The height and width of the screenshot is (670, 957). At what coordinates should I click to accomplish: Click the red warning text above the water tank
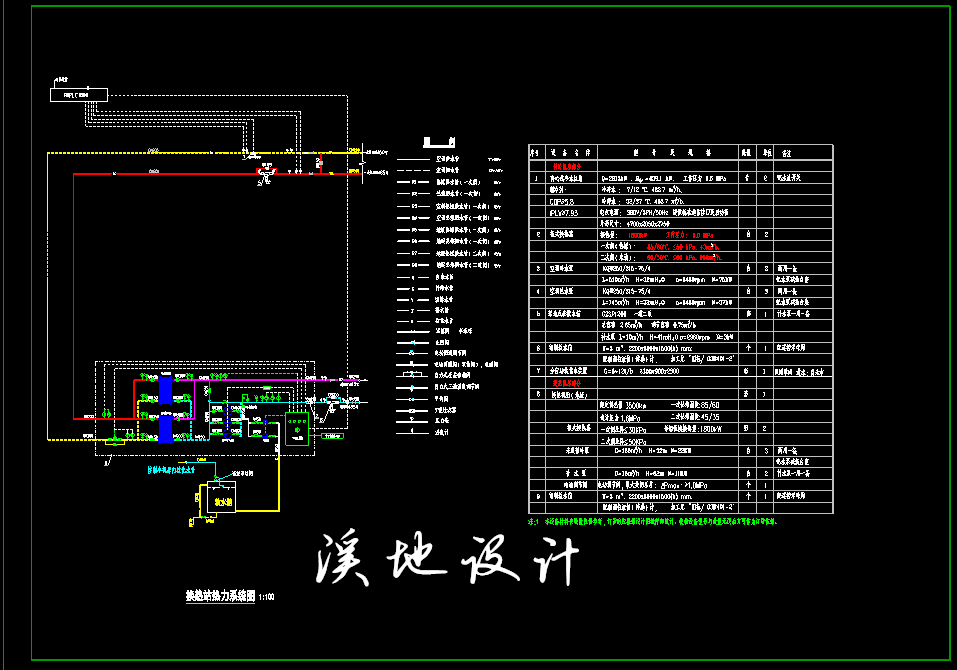(x=168, y=469)
